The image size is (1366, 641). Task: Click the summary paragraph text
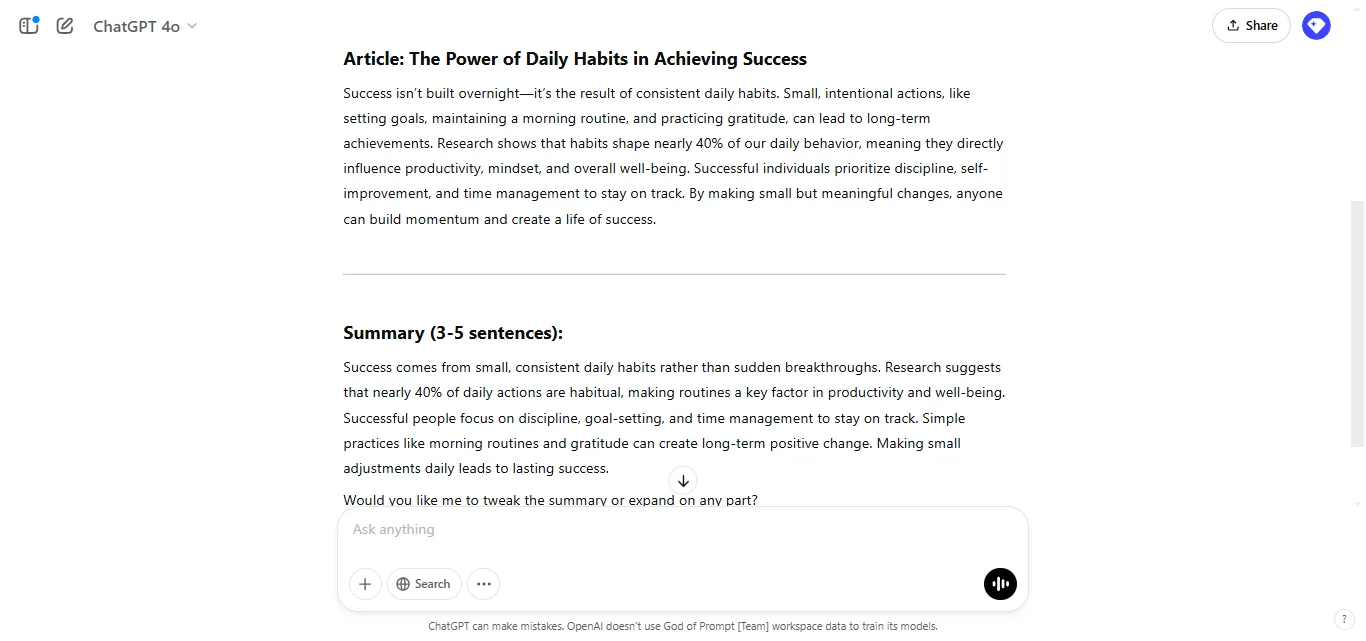674,418
